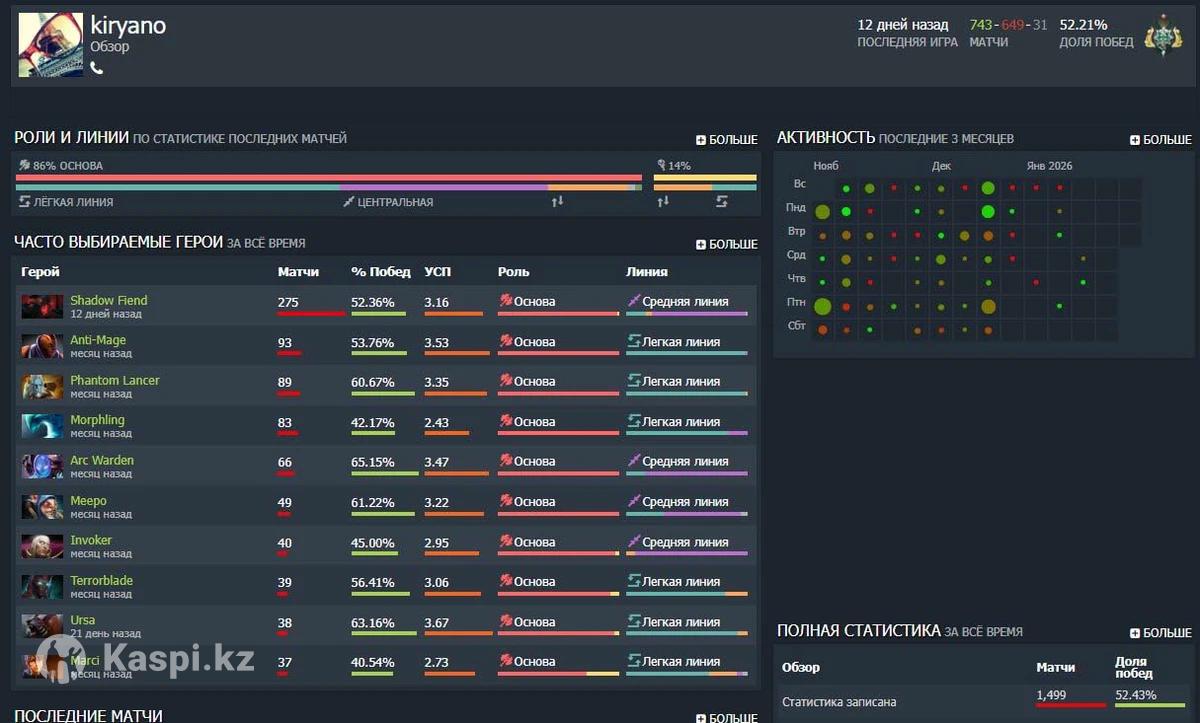Viewport: 1200px width, 723px height.
Task: Select the Phantom Lancer portrait icon
Action: (x=42, y=386)
